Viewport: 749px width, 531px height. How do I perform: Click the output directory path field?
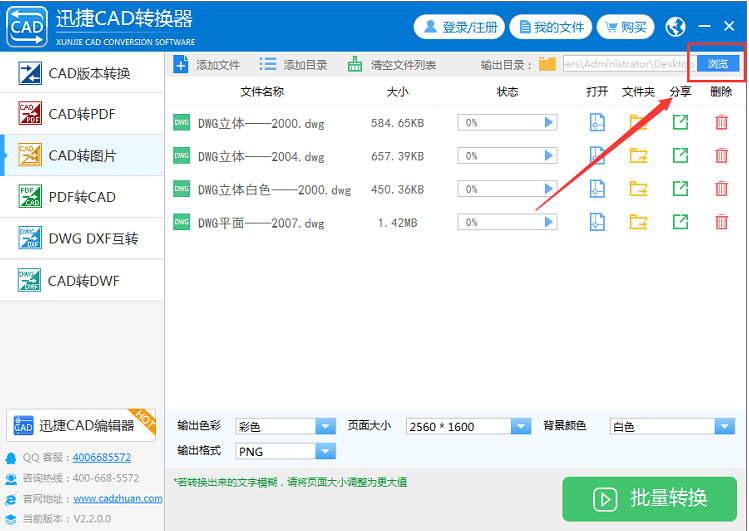point(629,64)
